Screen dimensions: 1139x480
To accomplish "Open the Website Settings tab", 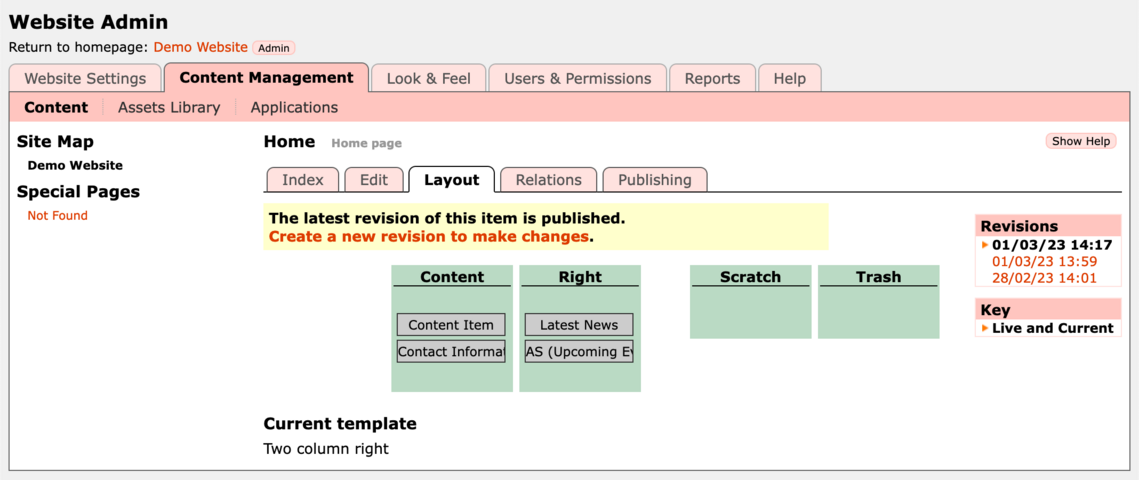I will (85, 78).
